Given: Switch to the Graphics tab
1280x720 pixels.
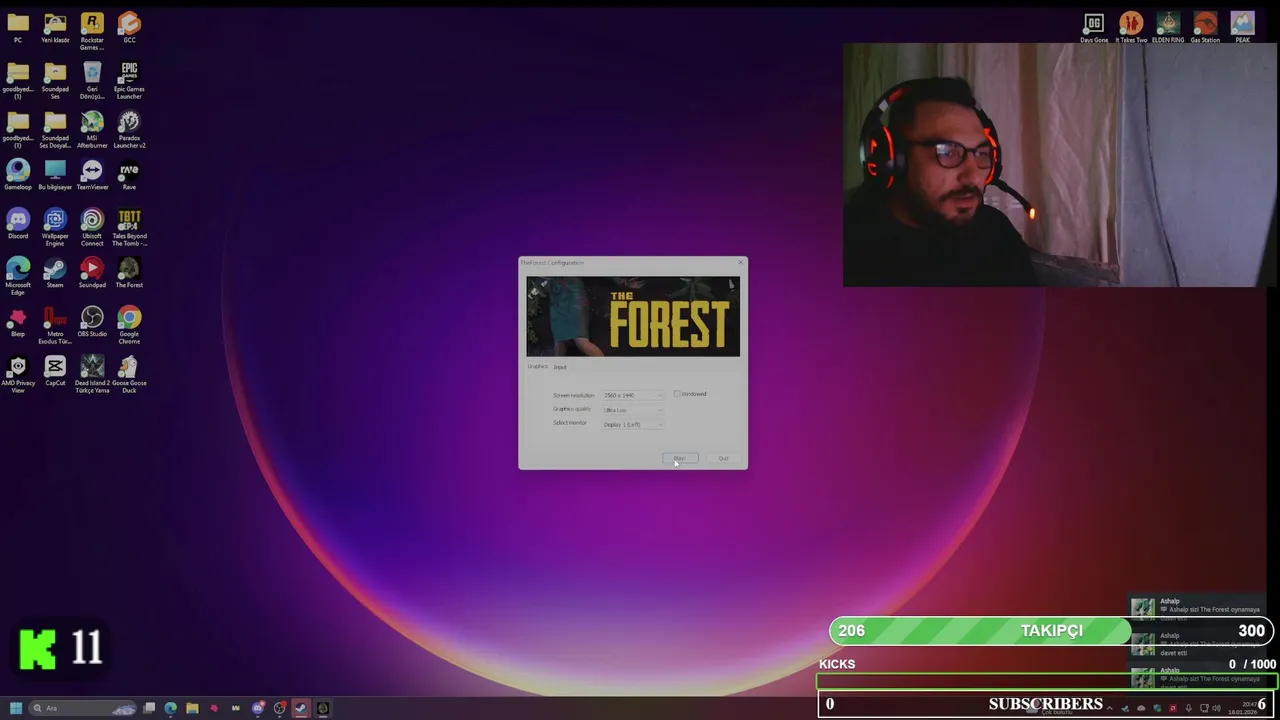Looking at the screenshot, I should point(538,366).
